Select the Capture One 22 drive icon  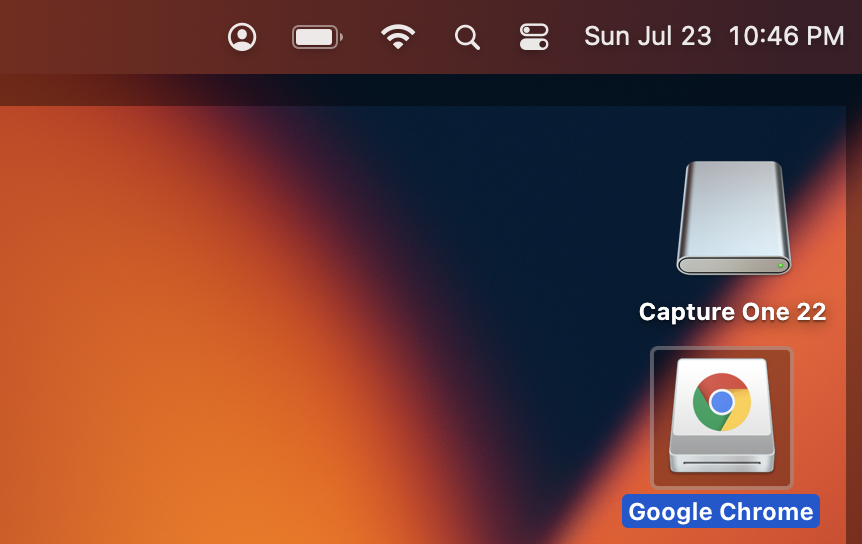[733, 218]
